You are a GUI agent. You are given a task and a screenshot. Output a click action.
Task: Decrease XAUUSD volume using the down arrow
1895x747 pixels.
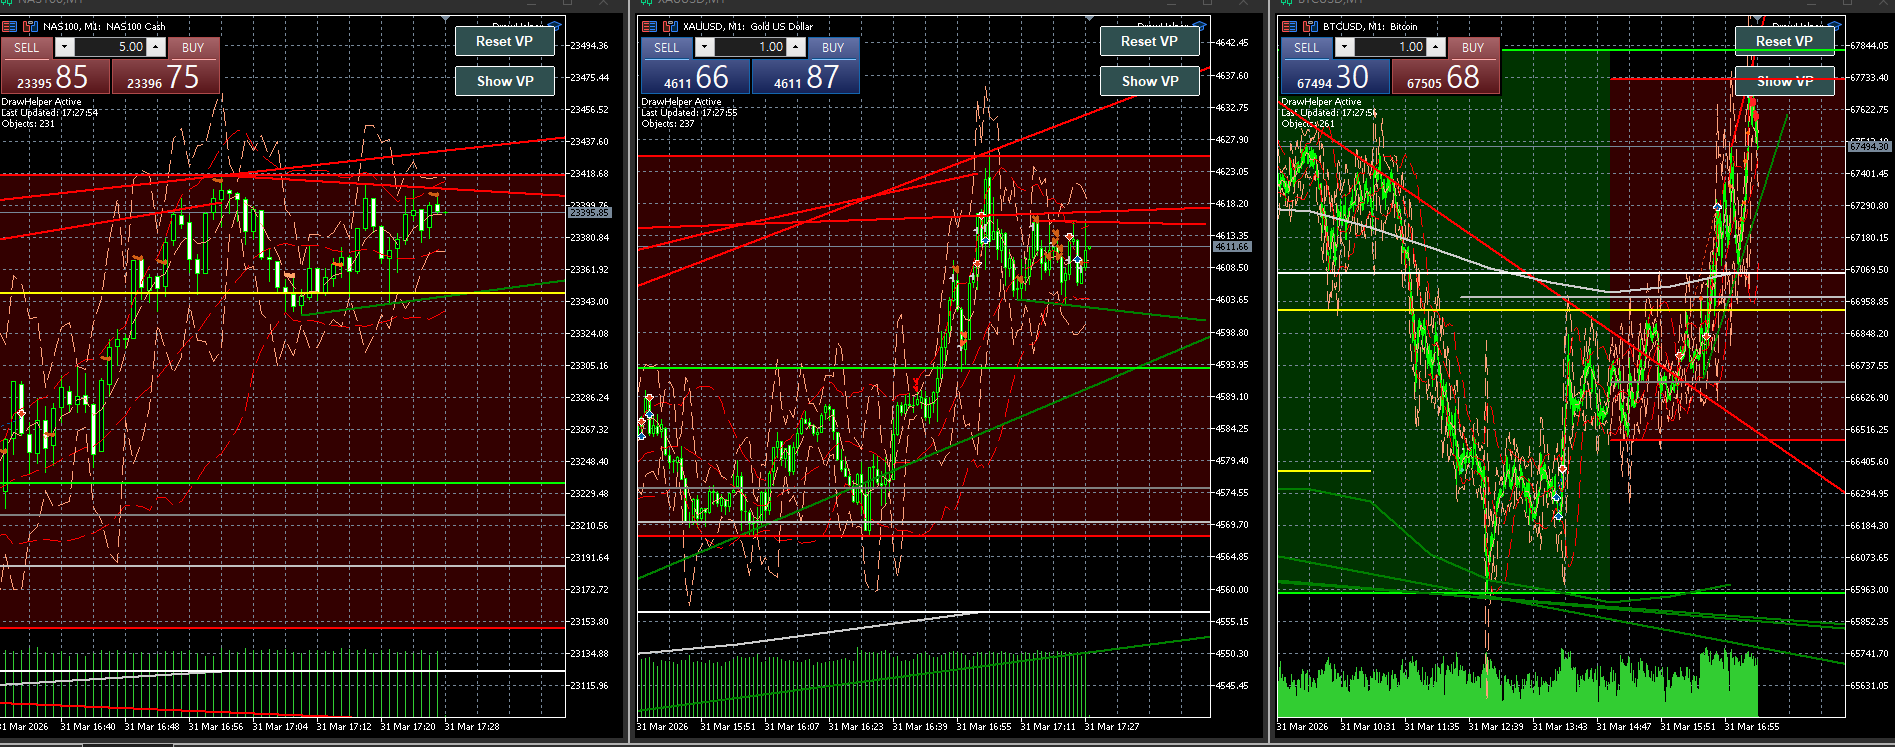click(x=705, y=47)
